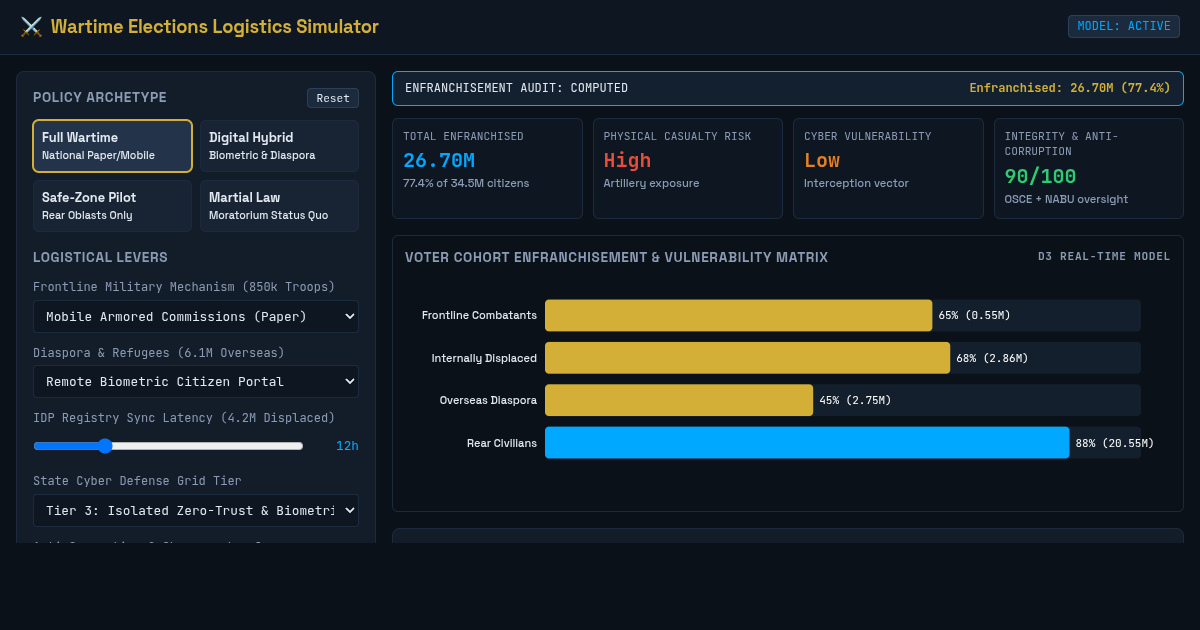Click the 'Enfranchised: 26.70M (77.4%)' text
Image resolution: width=1200 pixels, height=630 pixels.
1070,88
